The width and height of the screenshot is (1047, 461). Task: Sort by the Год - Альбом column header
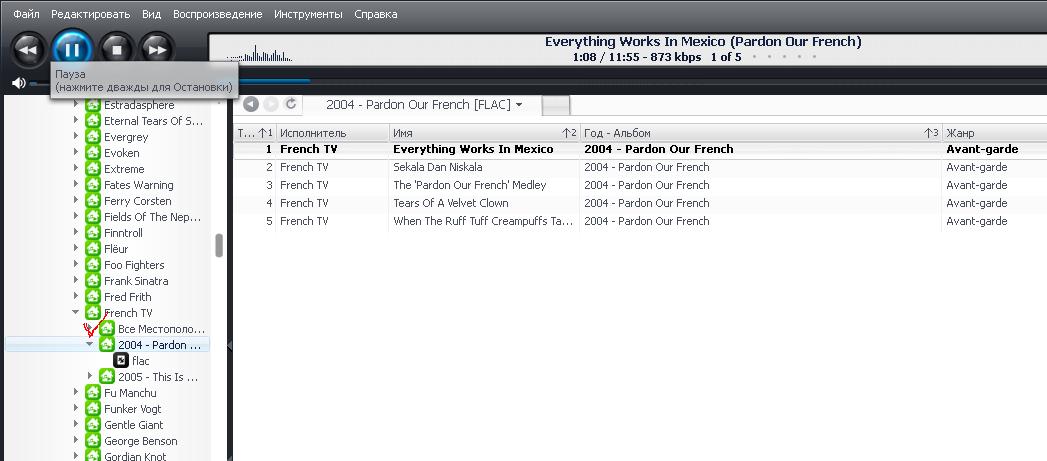coord(761,133)
